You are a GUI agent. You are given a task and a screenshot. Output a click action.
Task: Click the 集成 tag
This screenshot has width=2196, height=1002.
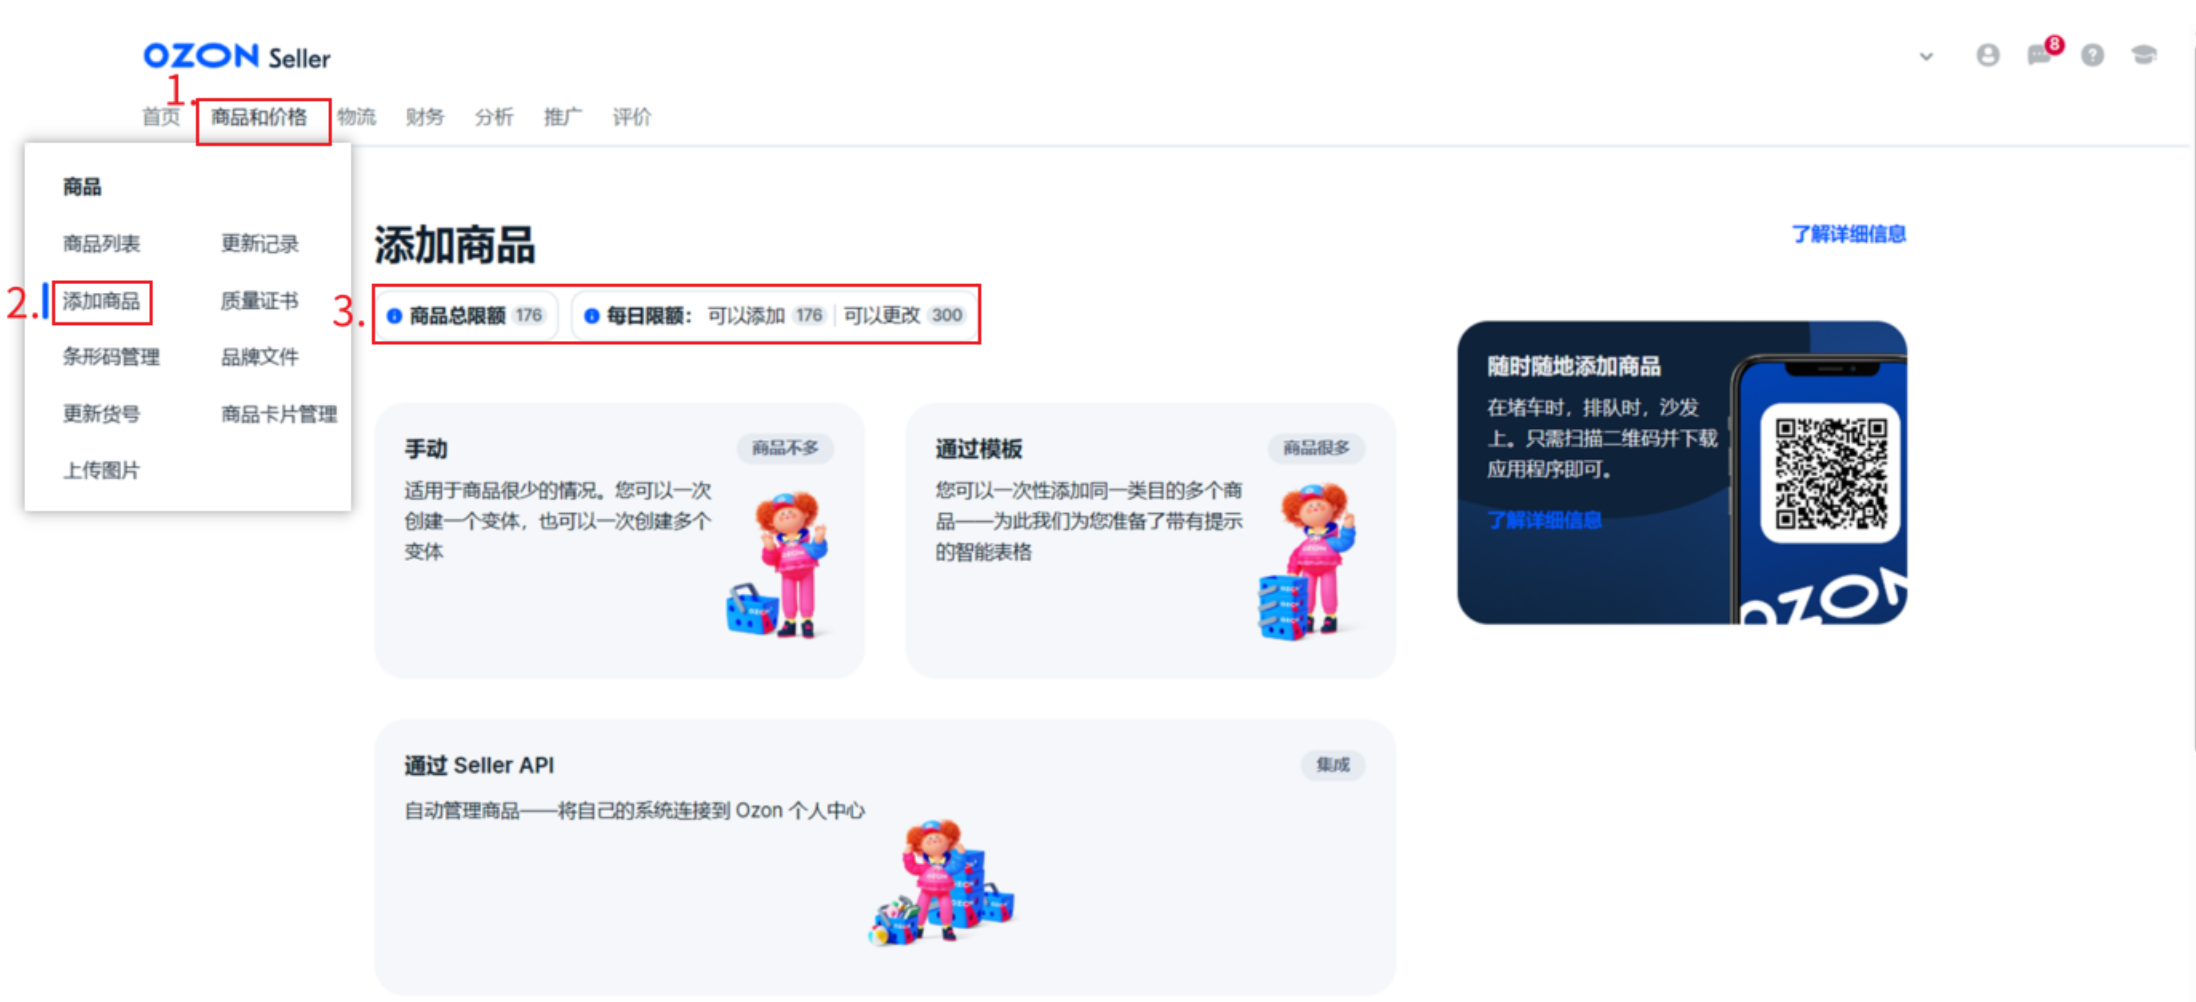[x=1333, y=765]
